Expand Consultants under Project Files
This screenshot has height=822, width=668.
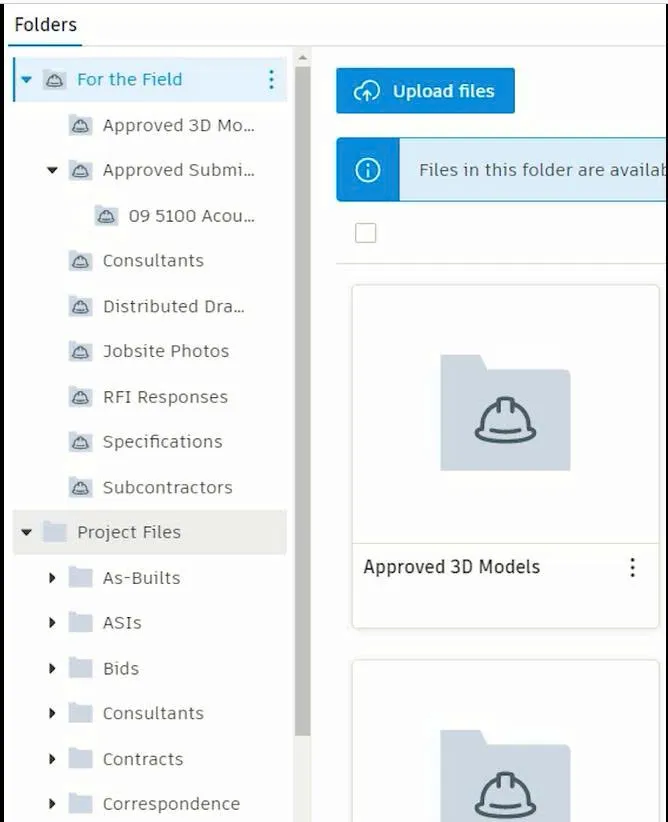click(52, 713)
